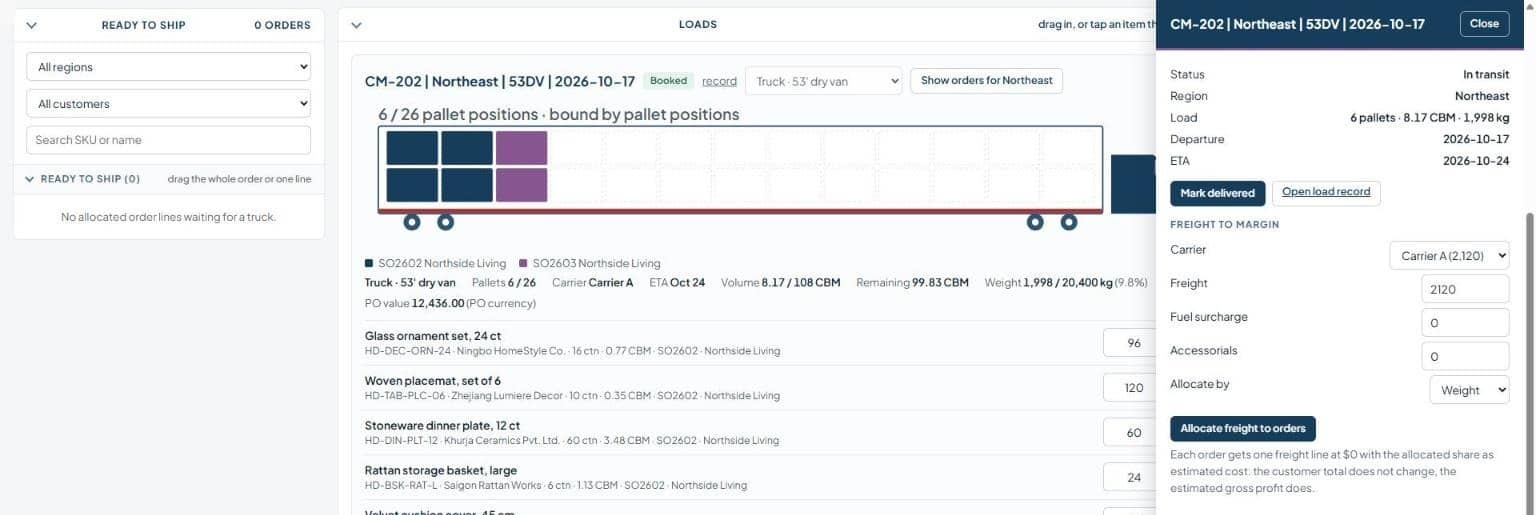Collapse the Loads panel chevron
The width and height of the screenshot is (1536, 515).
[357, 25]
